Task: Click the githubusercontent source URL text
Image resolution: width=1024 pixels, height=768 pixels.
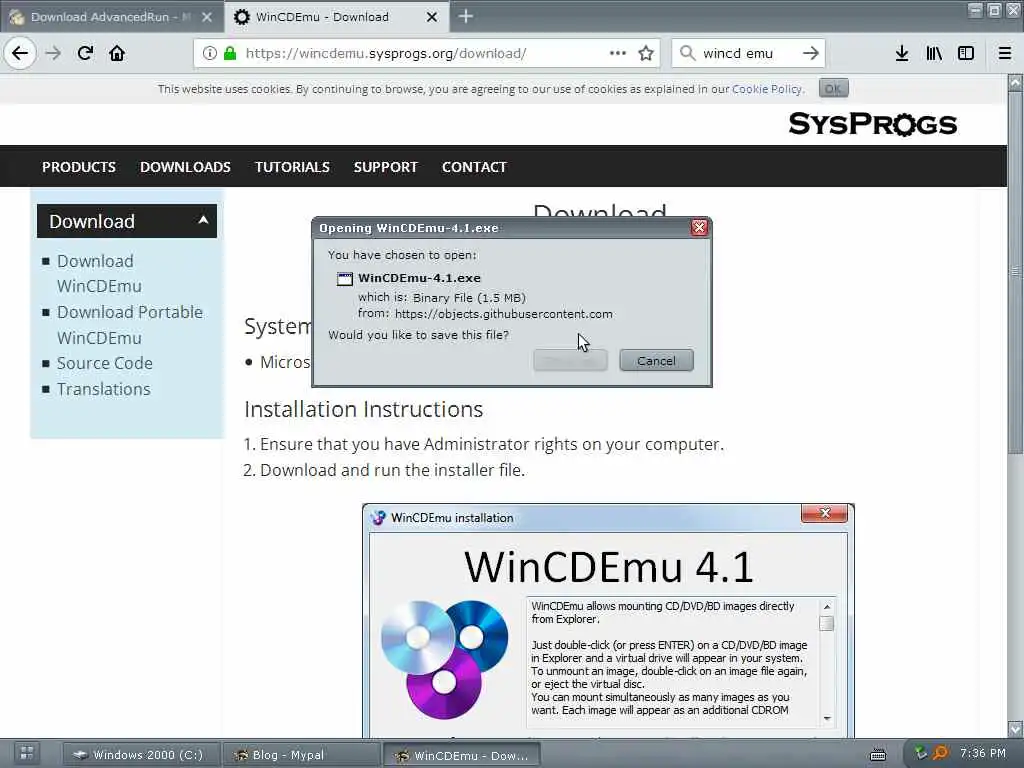Action: point(504,314)
